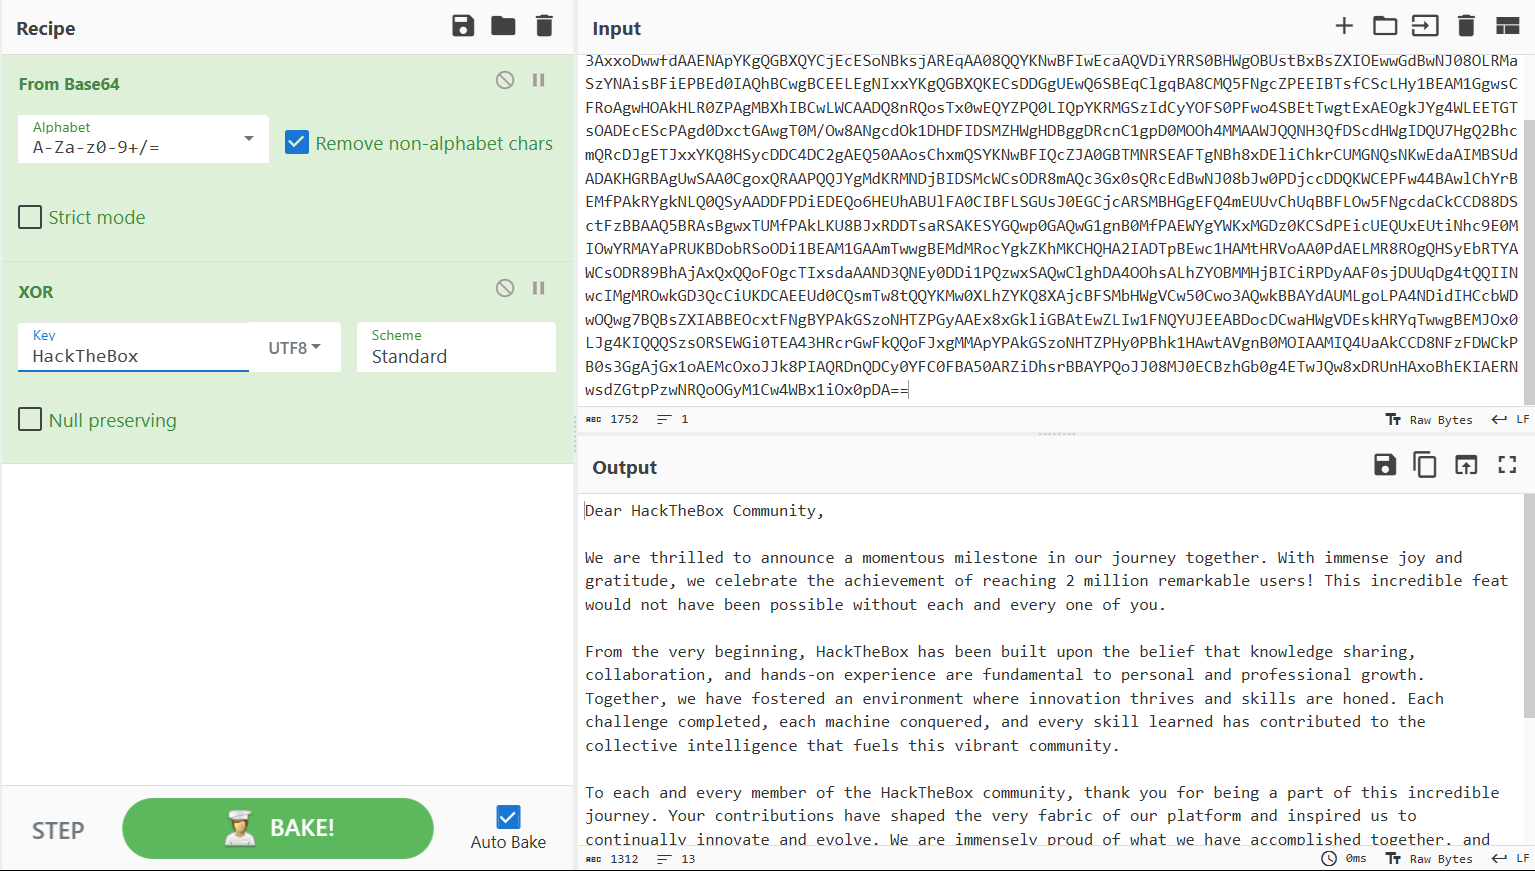This screenshot has height=871, width=1535.
Task: Set breakpoint on From Base64 operation
Action: (538, 80)
